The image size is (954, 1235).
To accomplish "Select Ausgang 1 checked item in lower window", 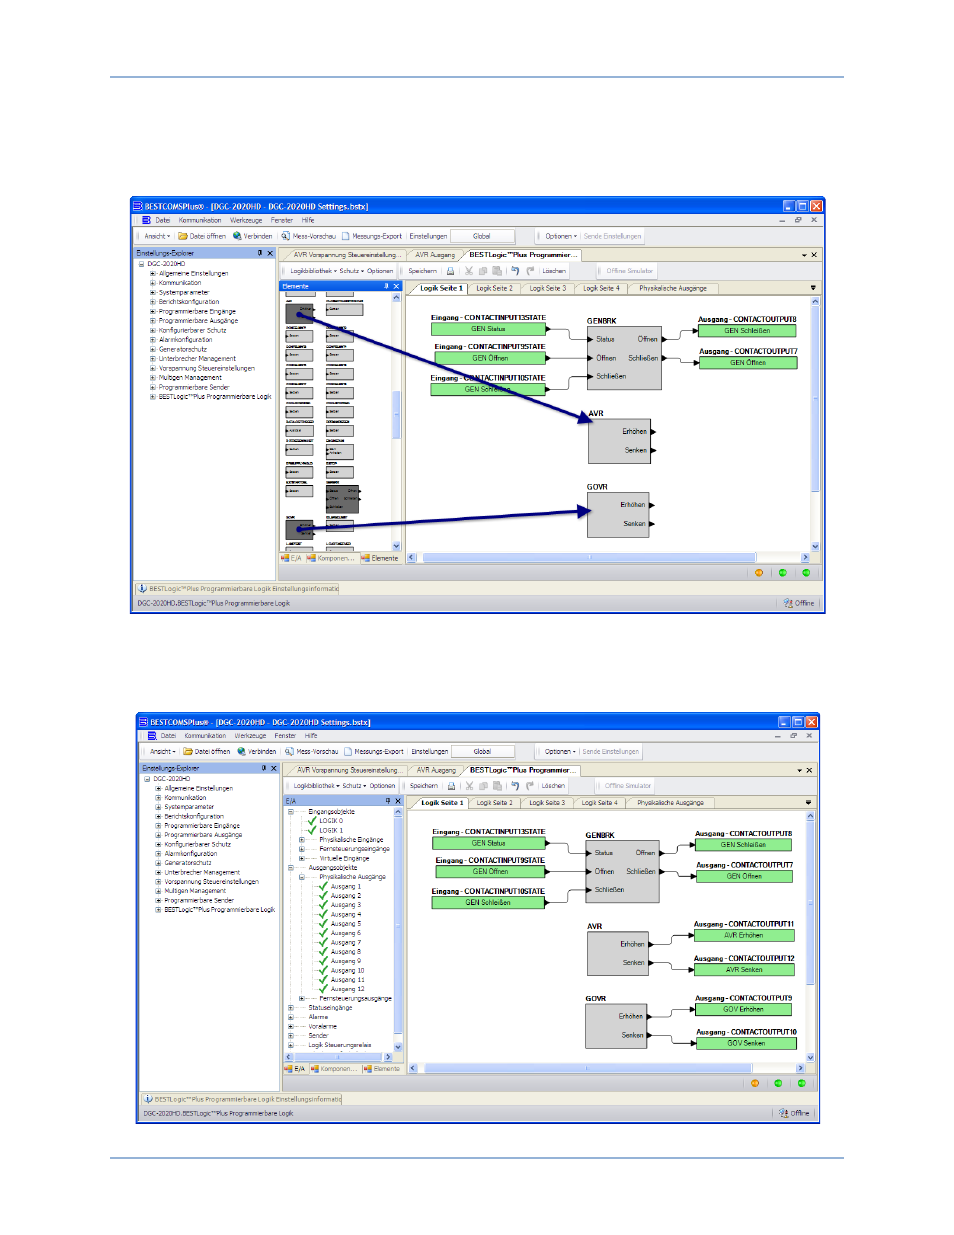I will click(x=339, y=886).
